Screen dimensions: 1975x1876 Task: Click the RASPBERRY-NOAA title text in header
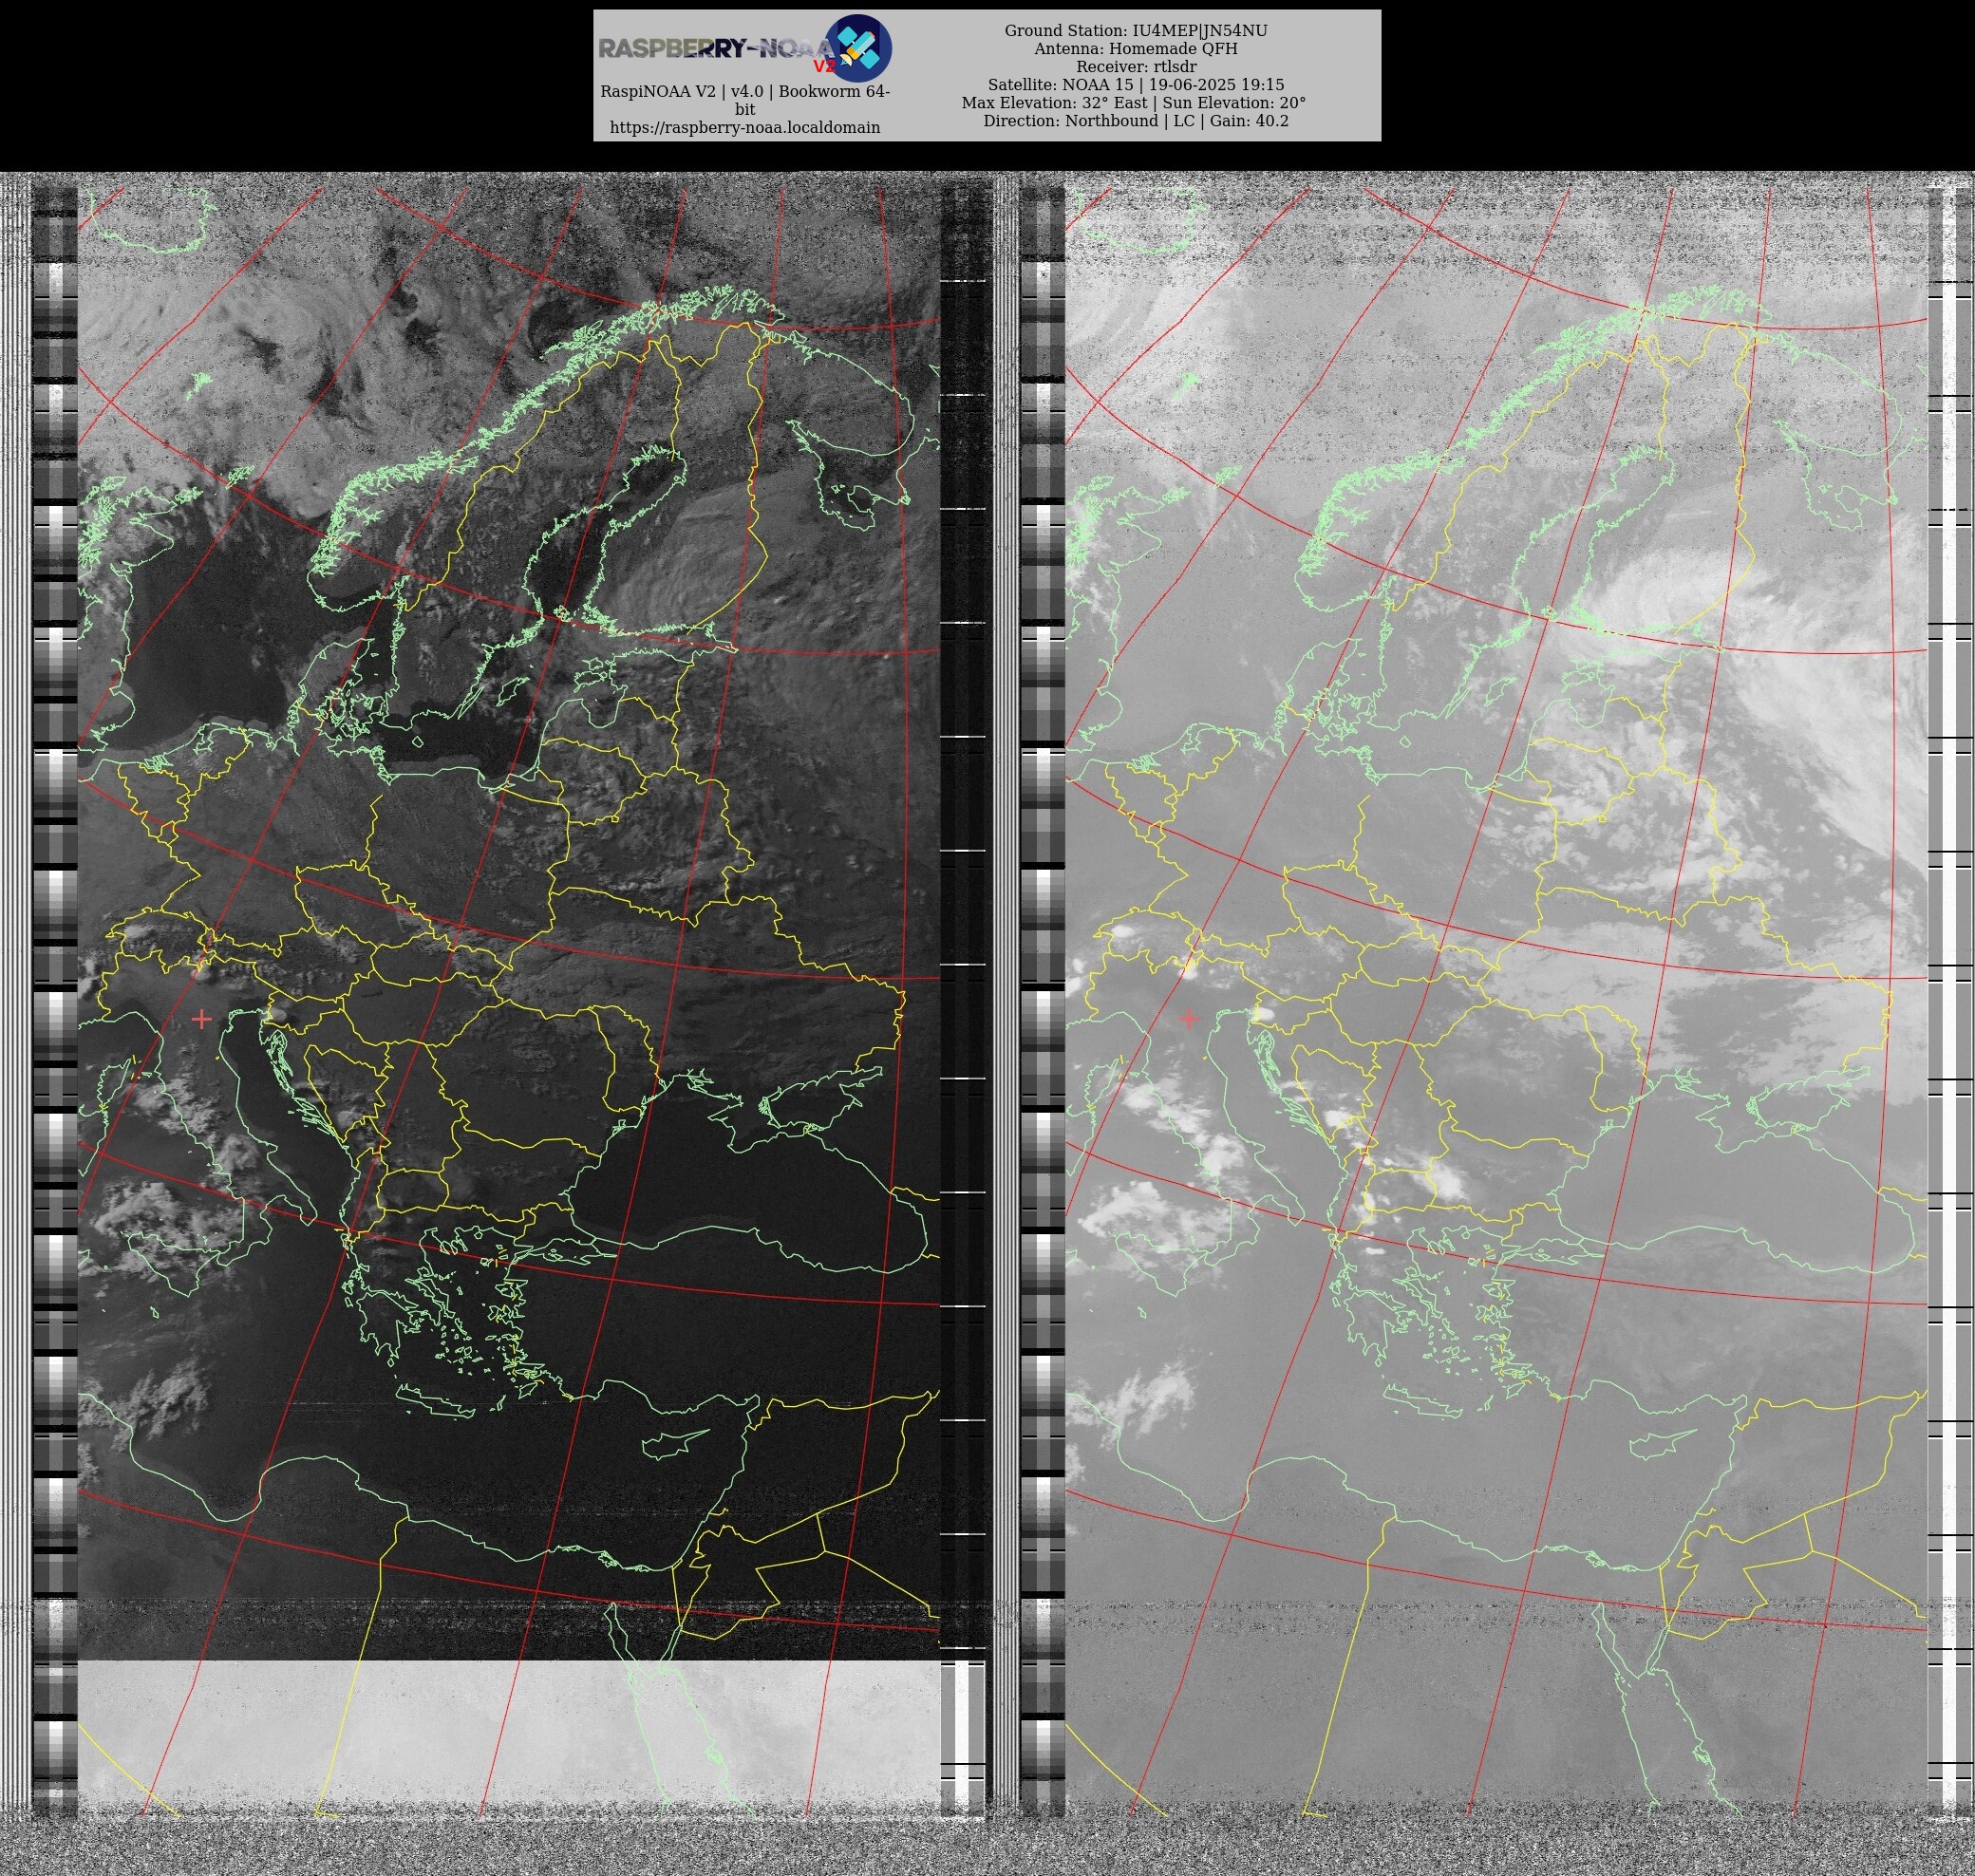click(715, 48)
